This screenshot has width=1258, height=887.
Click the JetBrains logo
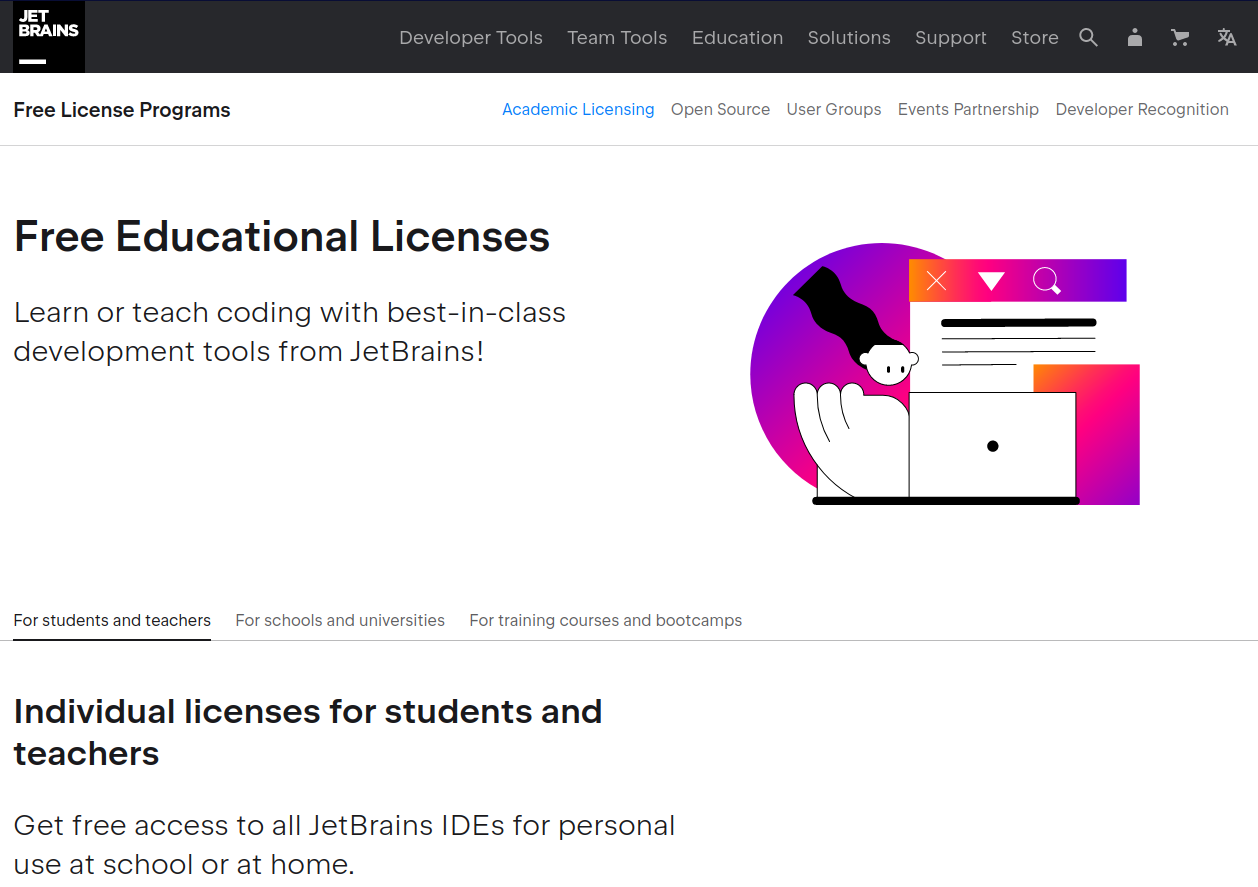click(x=49, y=37)
